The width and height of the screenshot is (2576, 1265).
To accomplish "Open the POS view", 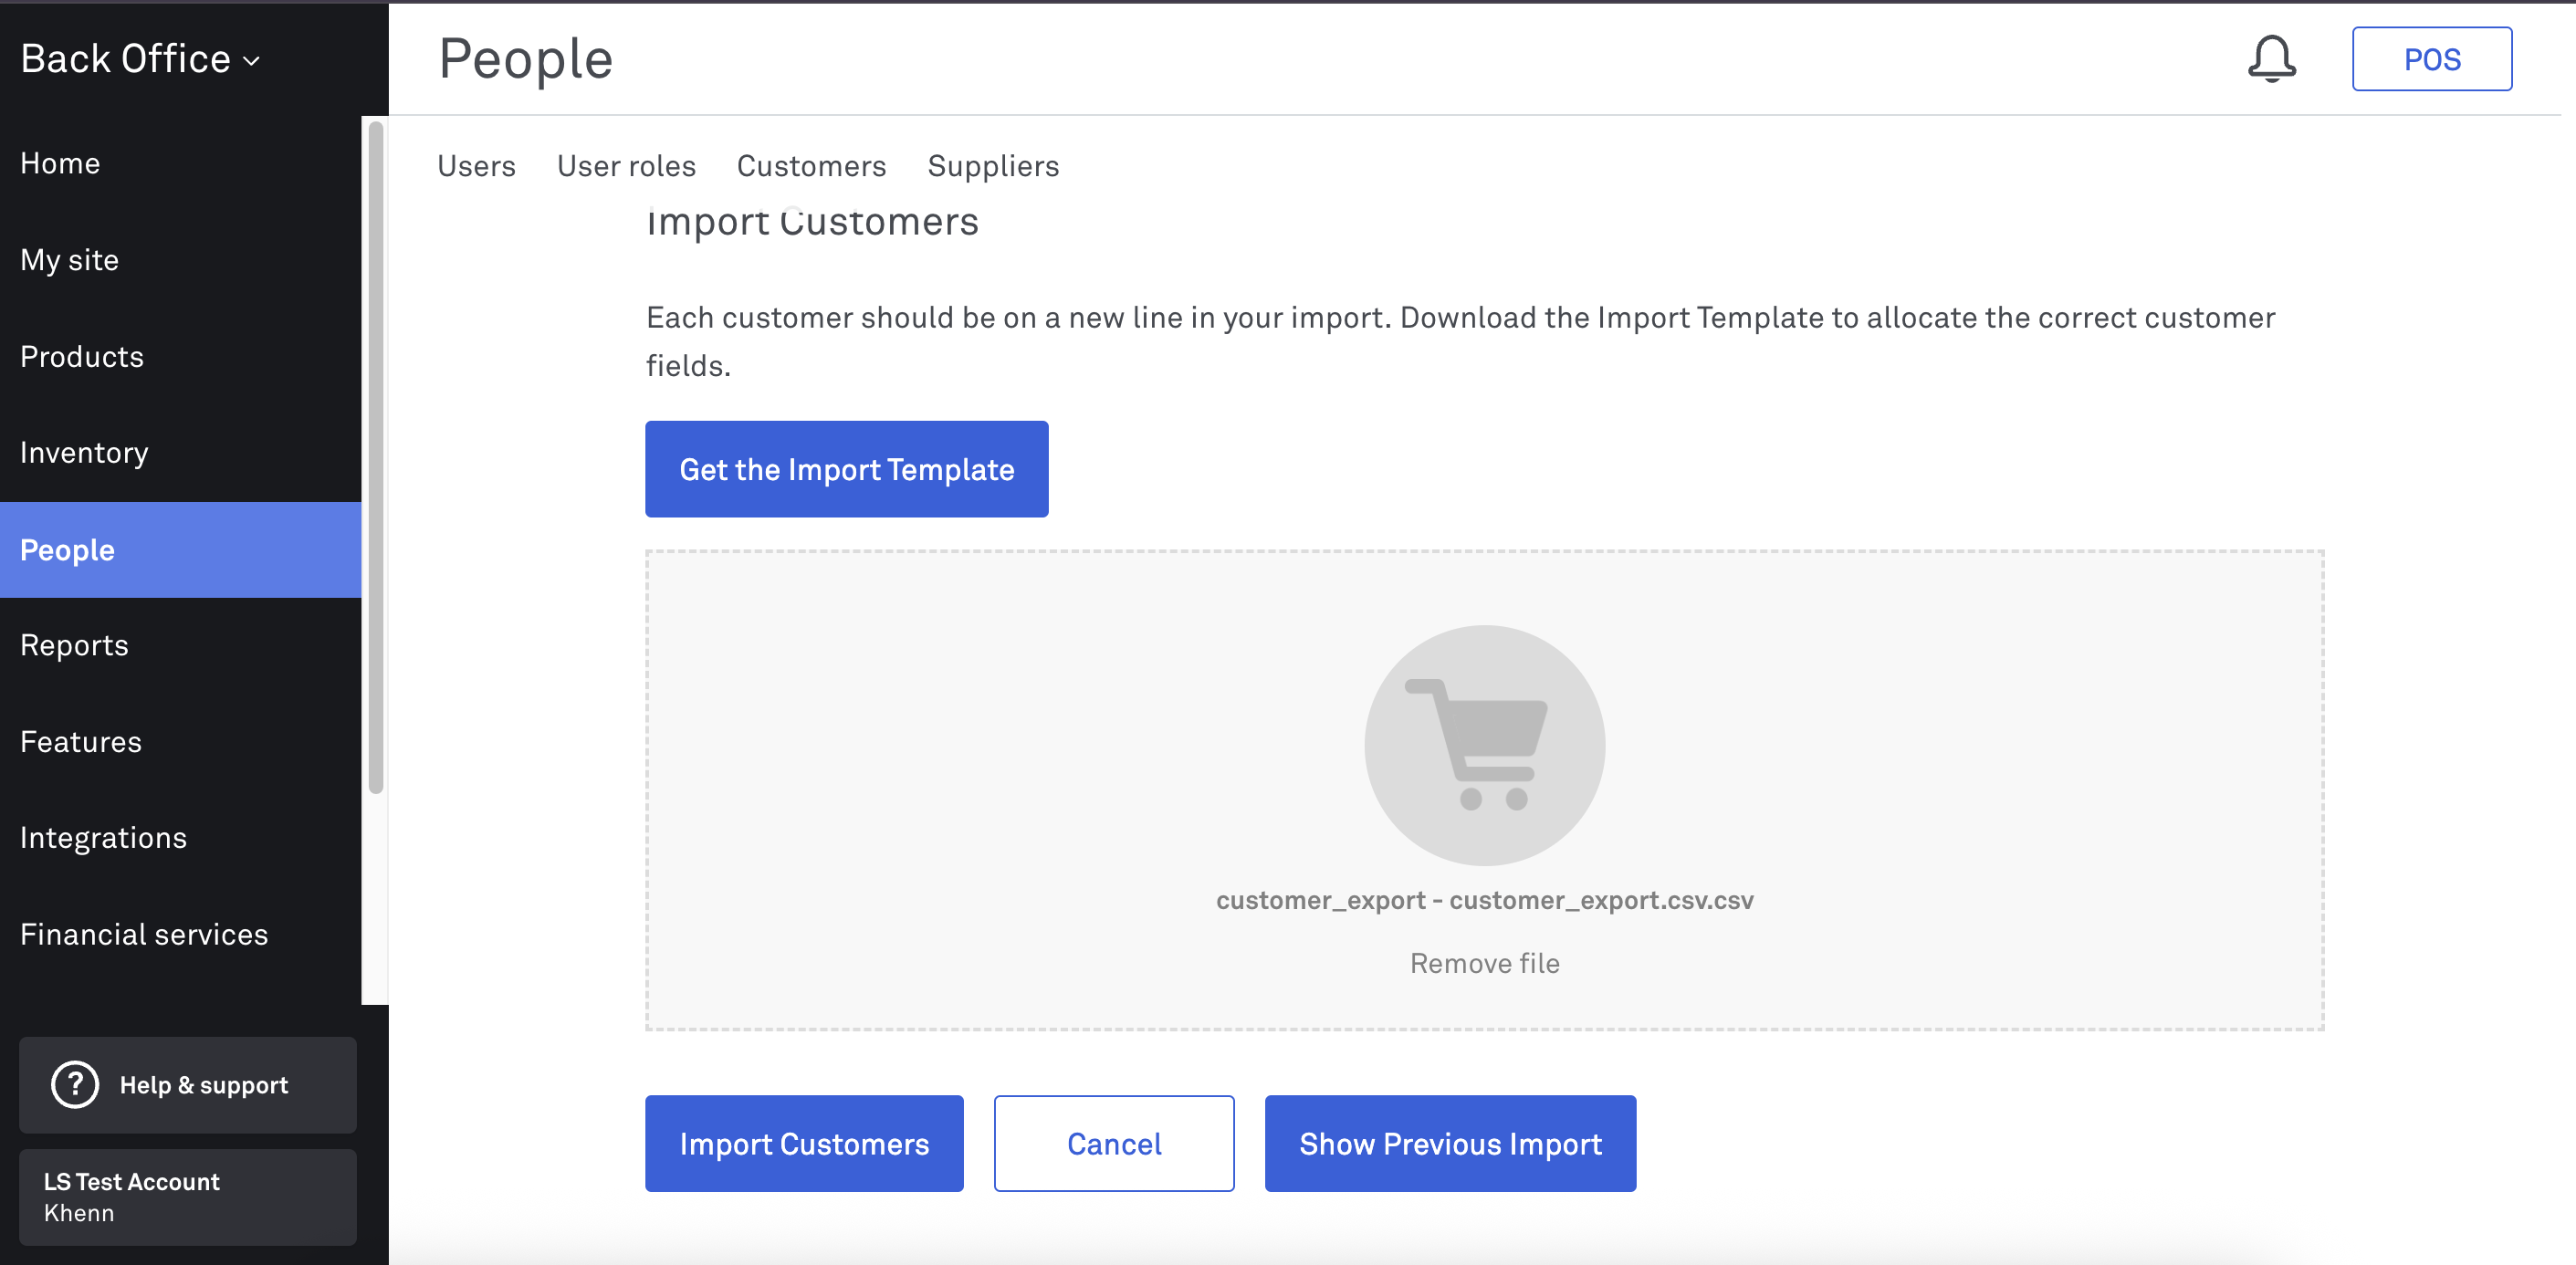I will (2431, 59).
